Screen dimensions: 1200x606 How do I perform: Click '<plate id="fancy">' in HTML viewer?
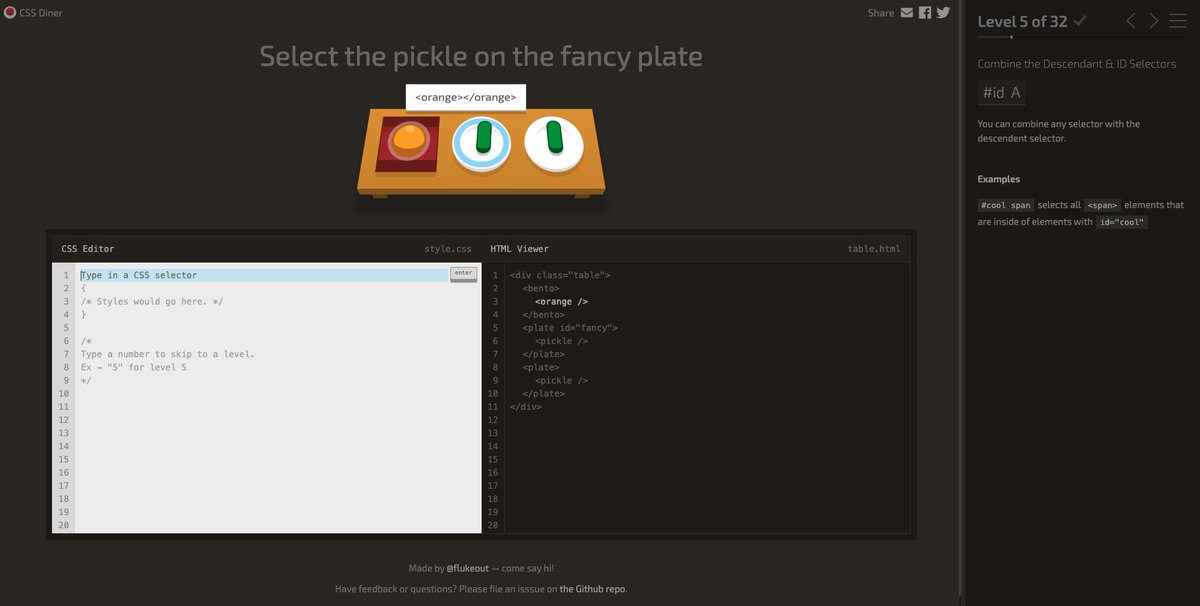[570, 327]
